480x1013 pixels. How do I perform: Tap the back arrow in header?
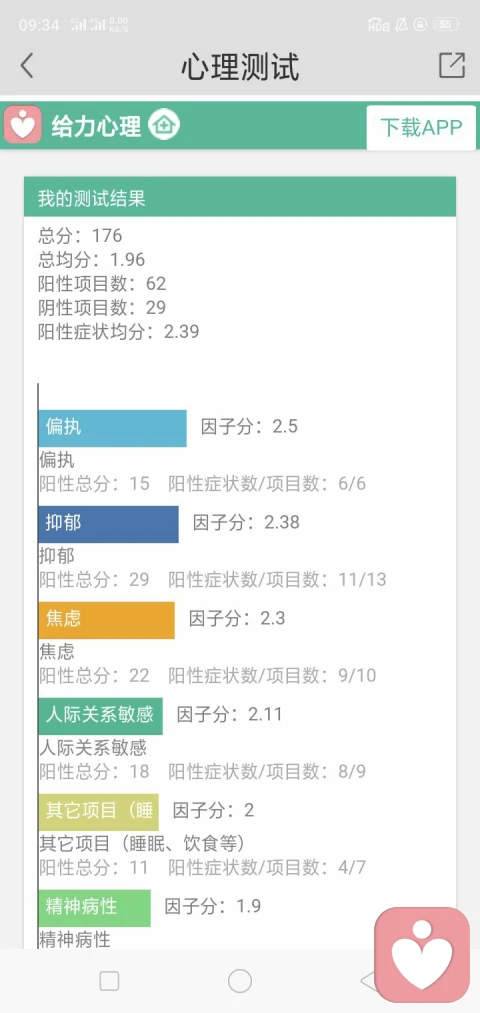tap(26, 66)
